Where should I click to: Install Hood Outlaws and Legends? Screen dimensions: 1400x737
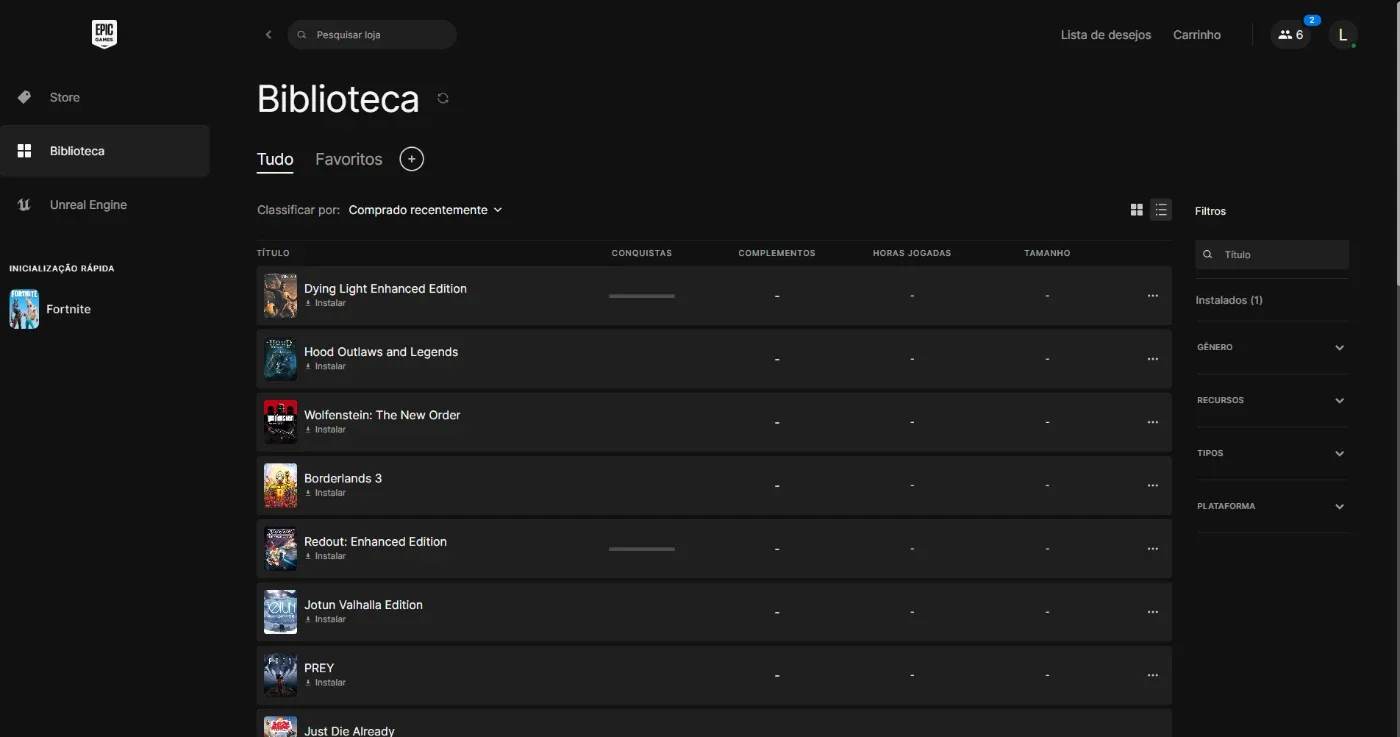(x=325, y=366)
